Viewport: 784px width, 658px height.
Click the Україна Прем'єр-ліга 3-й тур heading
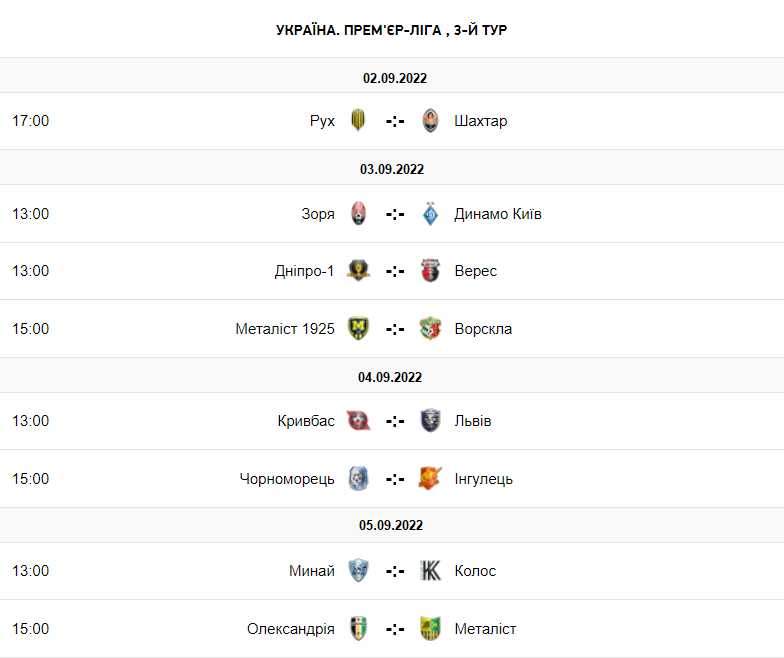click(392, 30)
